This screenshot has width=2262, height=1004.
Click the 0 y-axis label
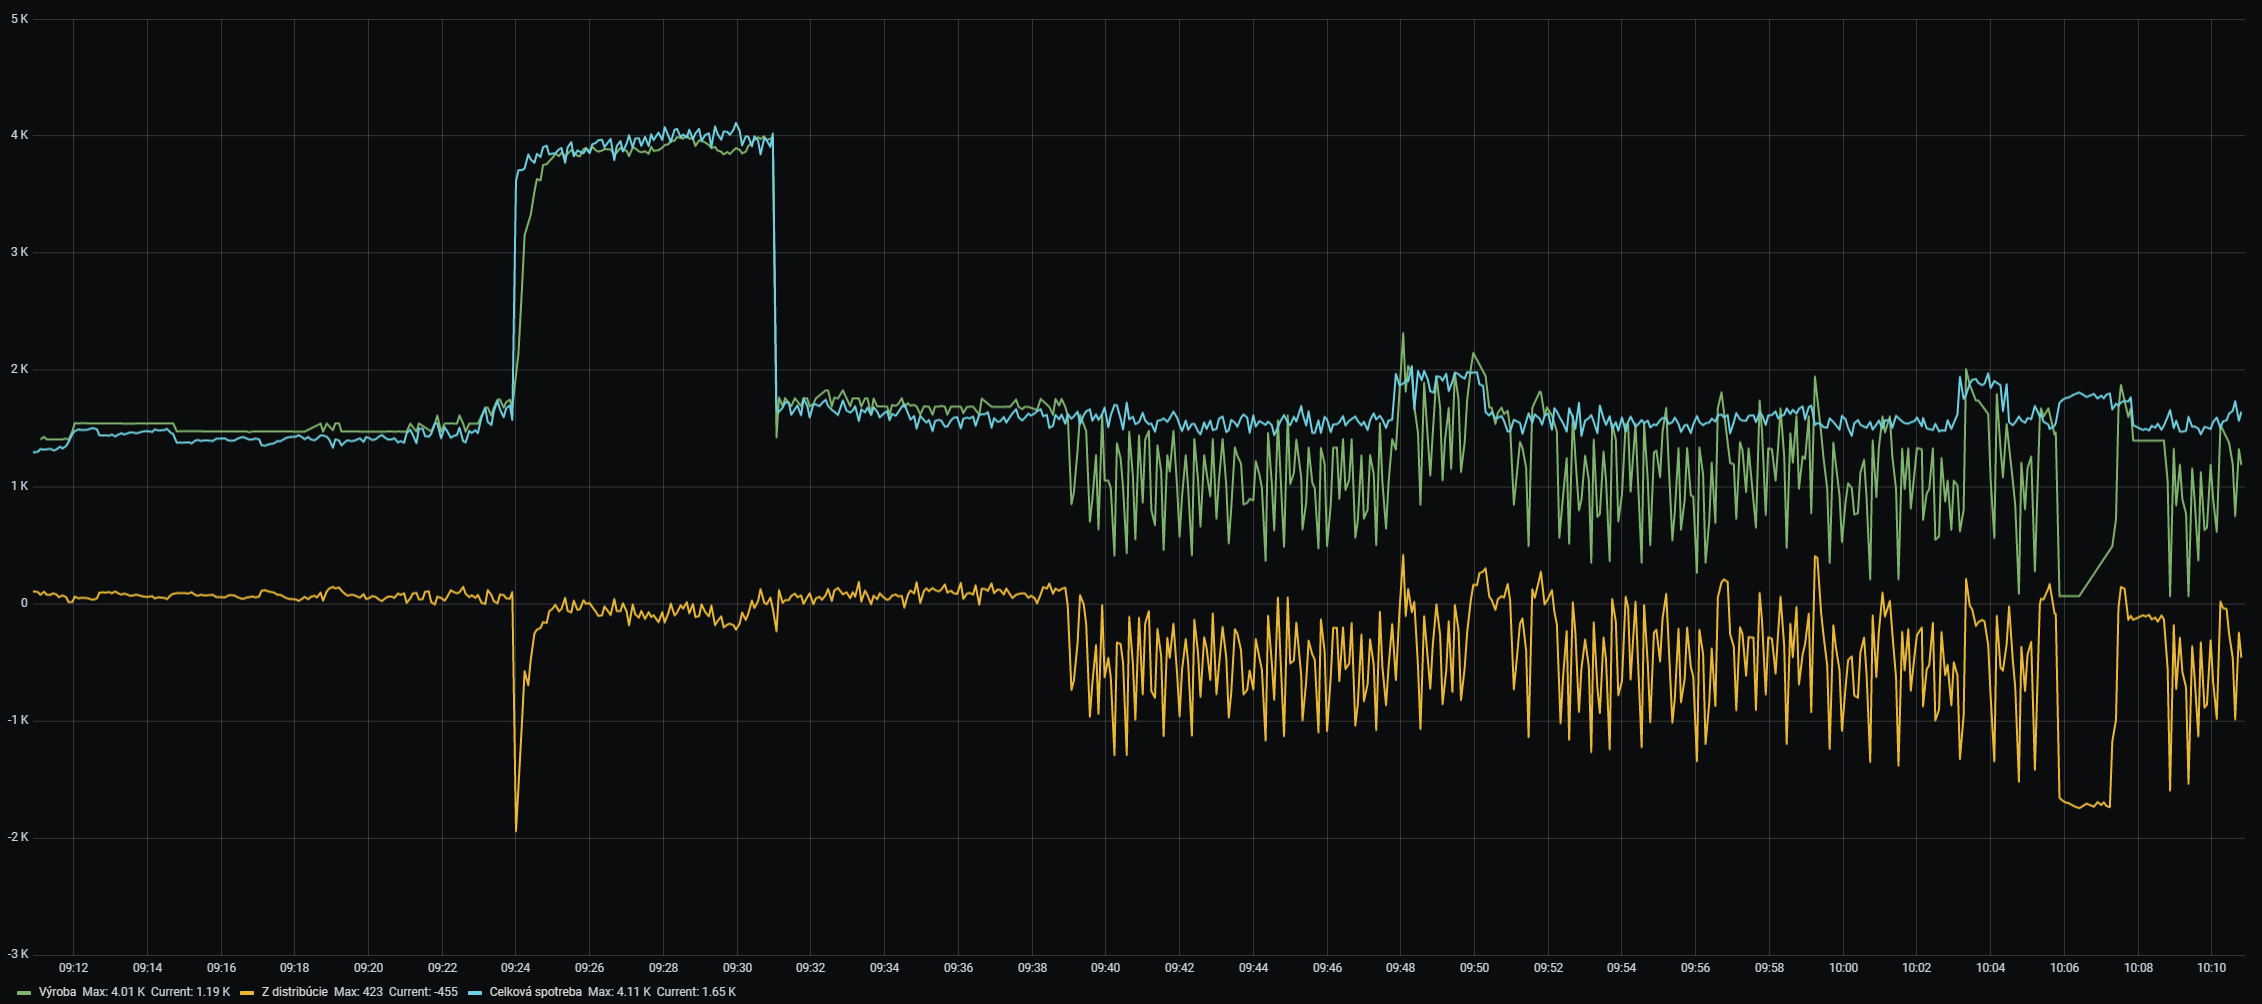24,603
